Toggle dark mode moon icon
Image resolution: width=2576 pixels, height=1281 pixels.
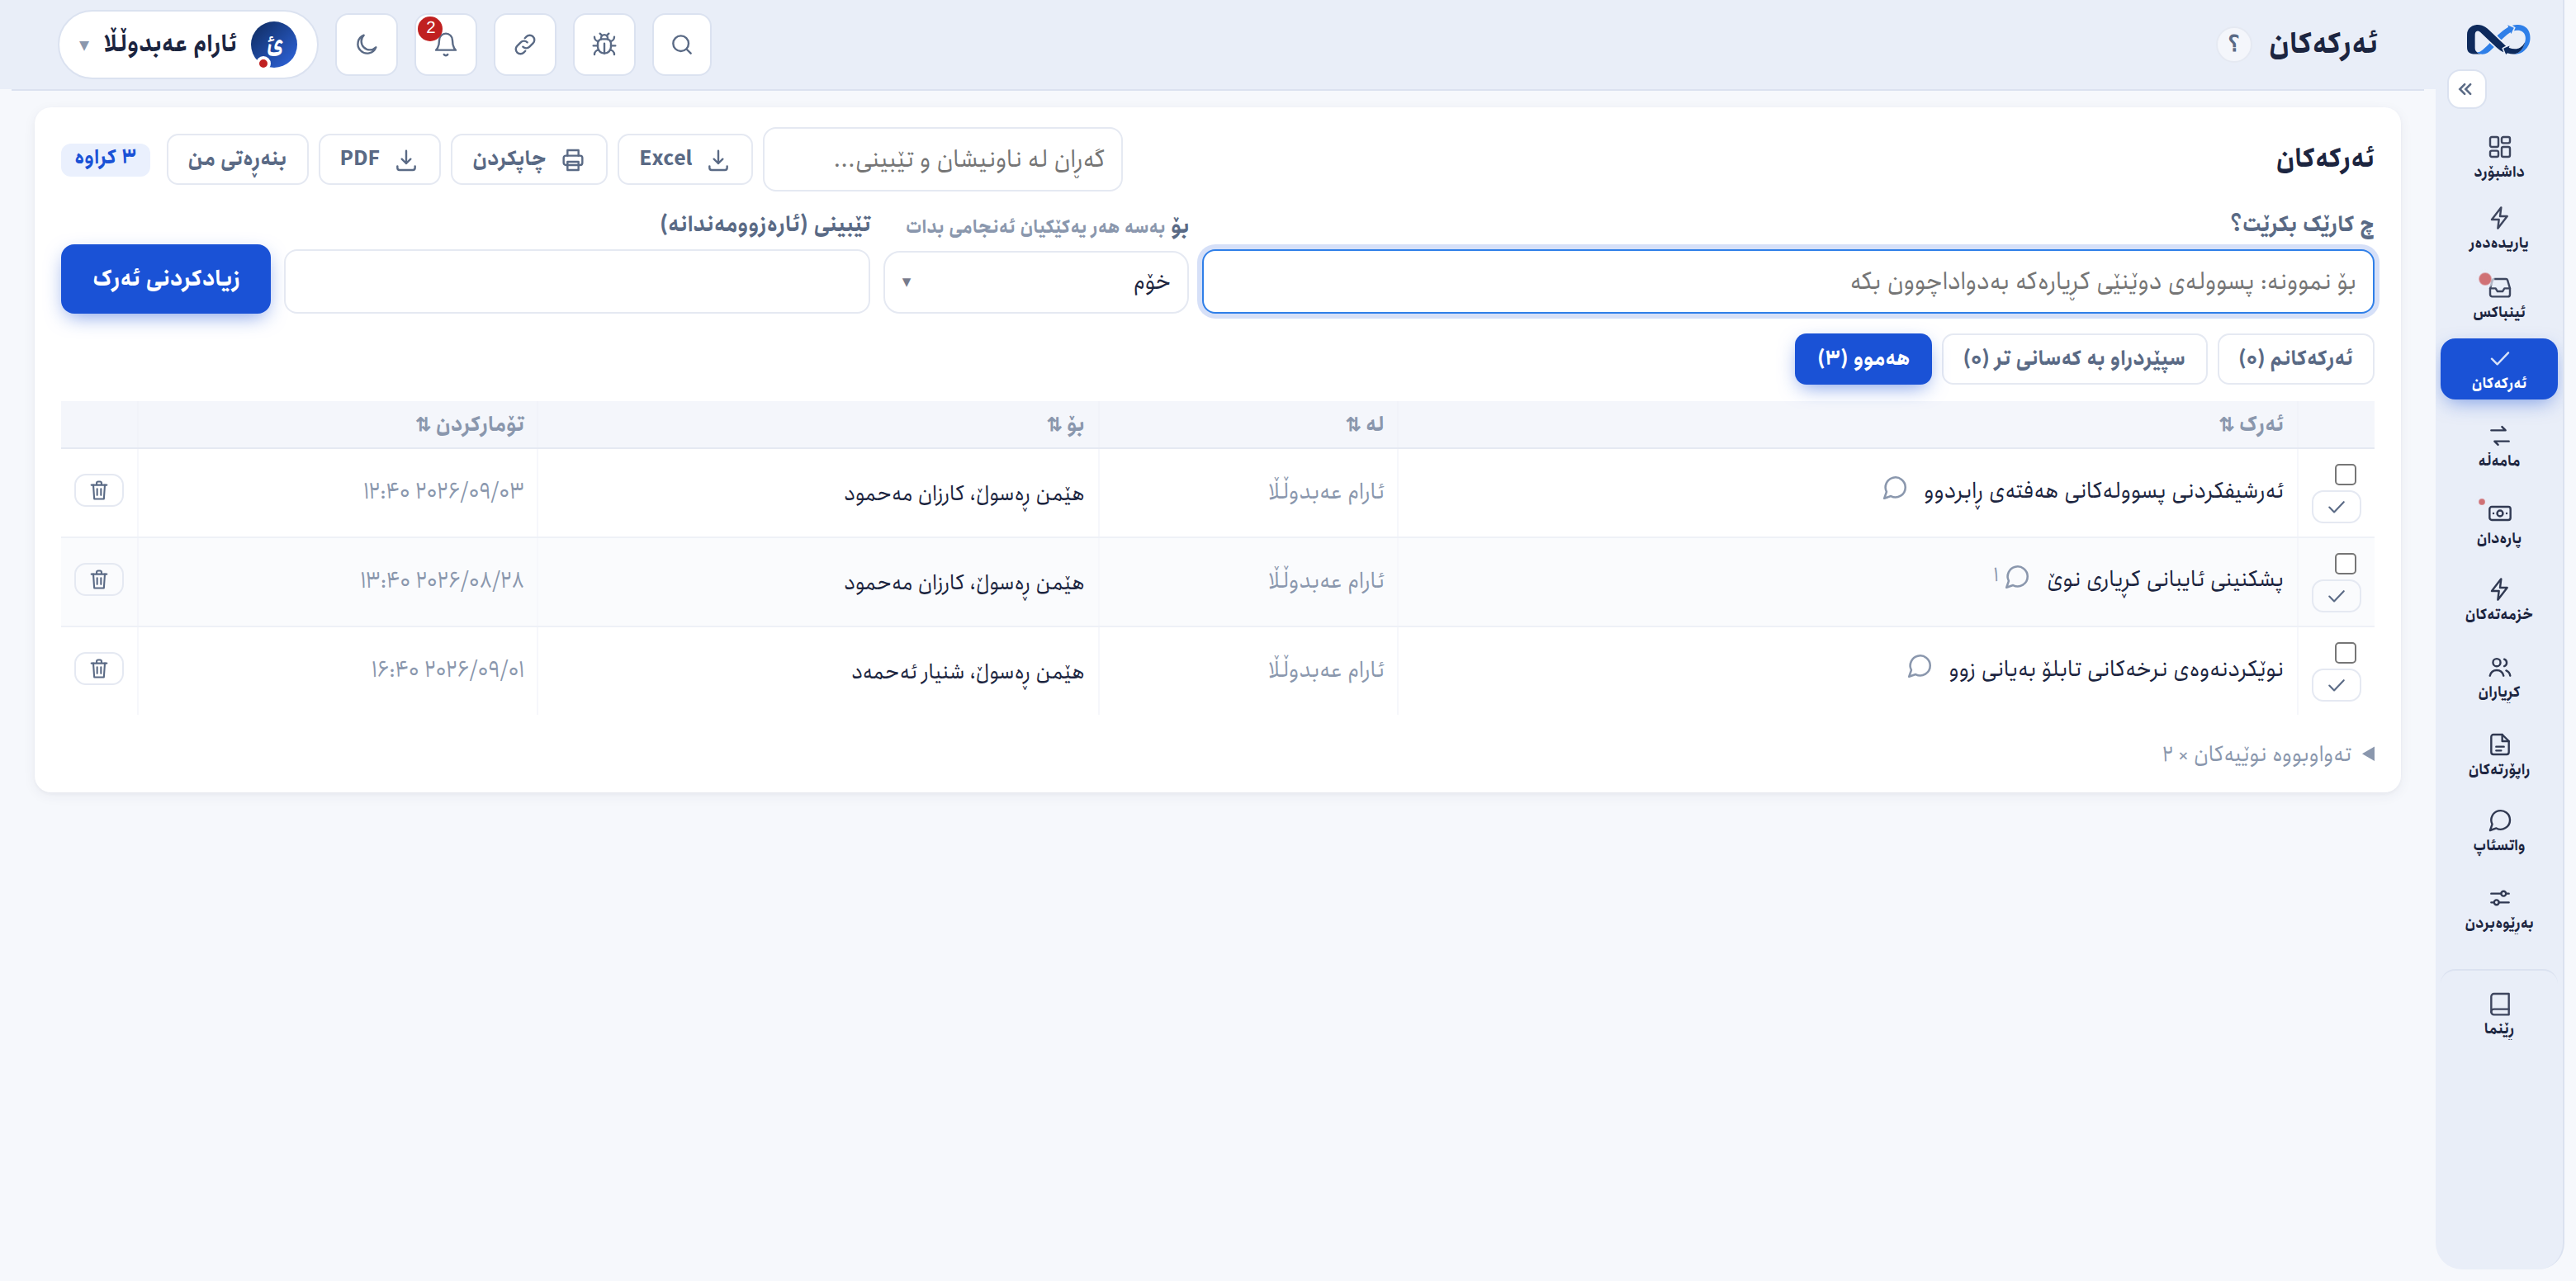(367, 45)
